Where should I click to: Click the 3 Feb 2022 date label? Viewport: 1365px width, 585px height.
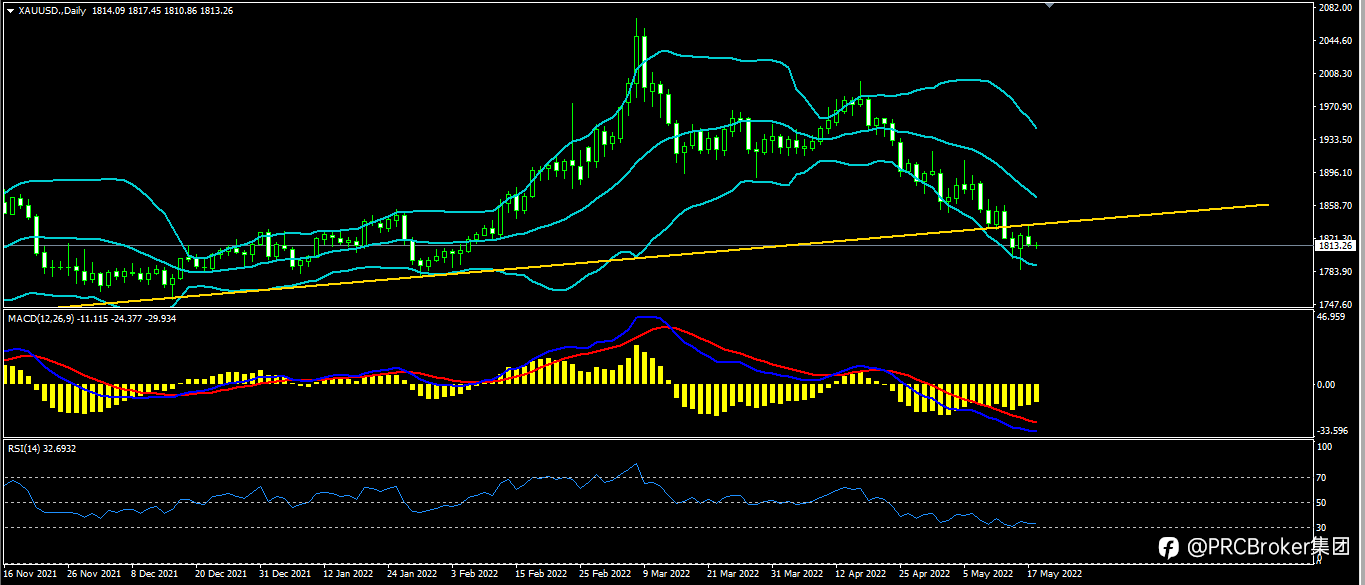(x=474, y=575)
